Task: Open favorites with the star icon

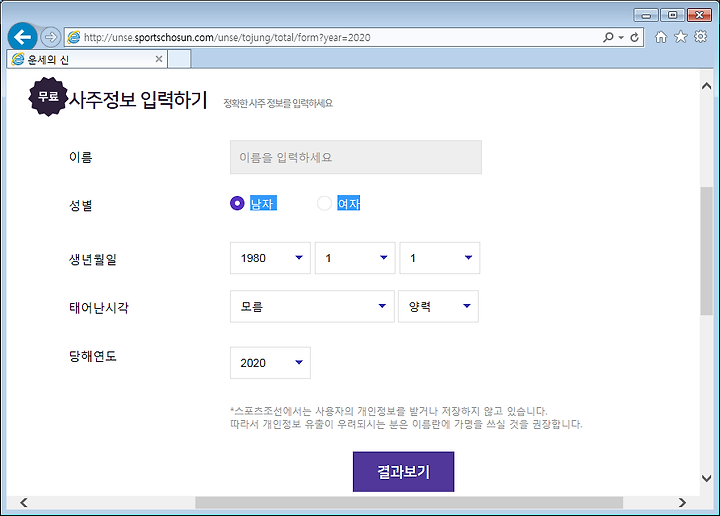Action: (x=681, y=37)
